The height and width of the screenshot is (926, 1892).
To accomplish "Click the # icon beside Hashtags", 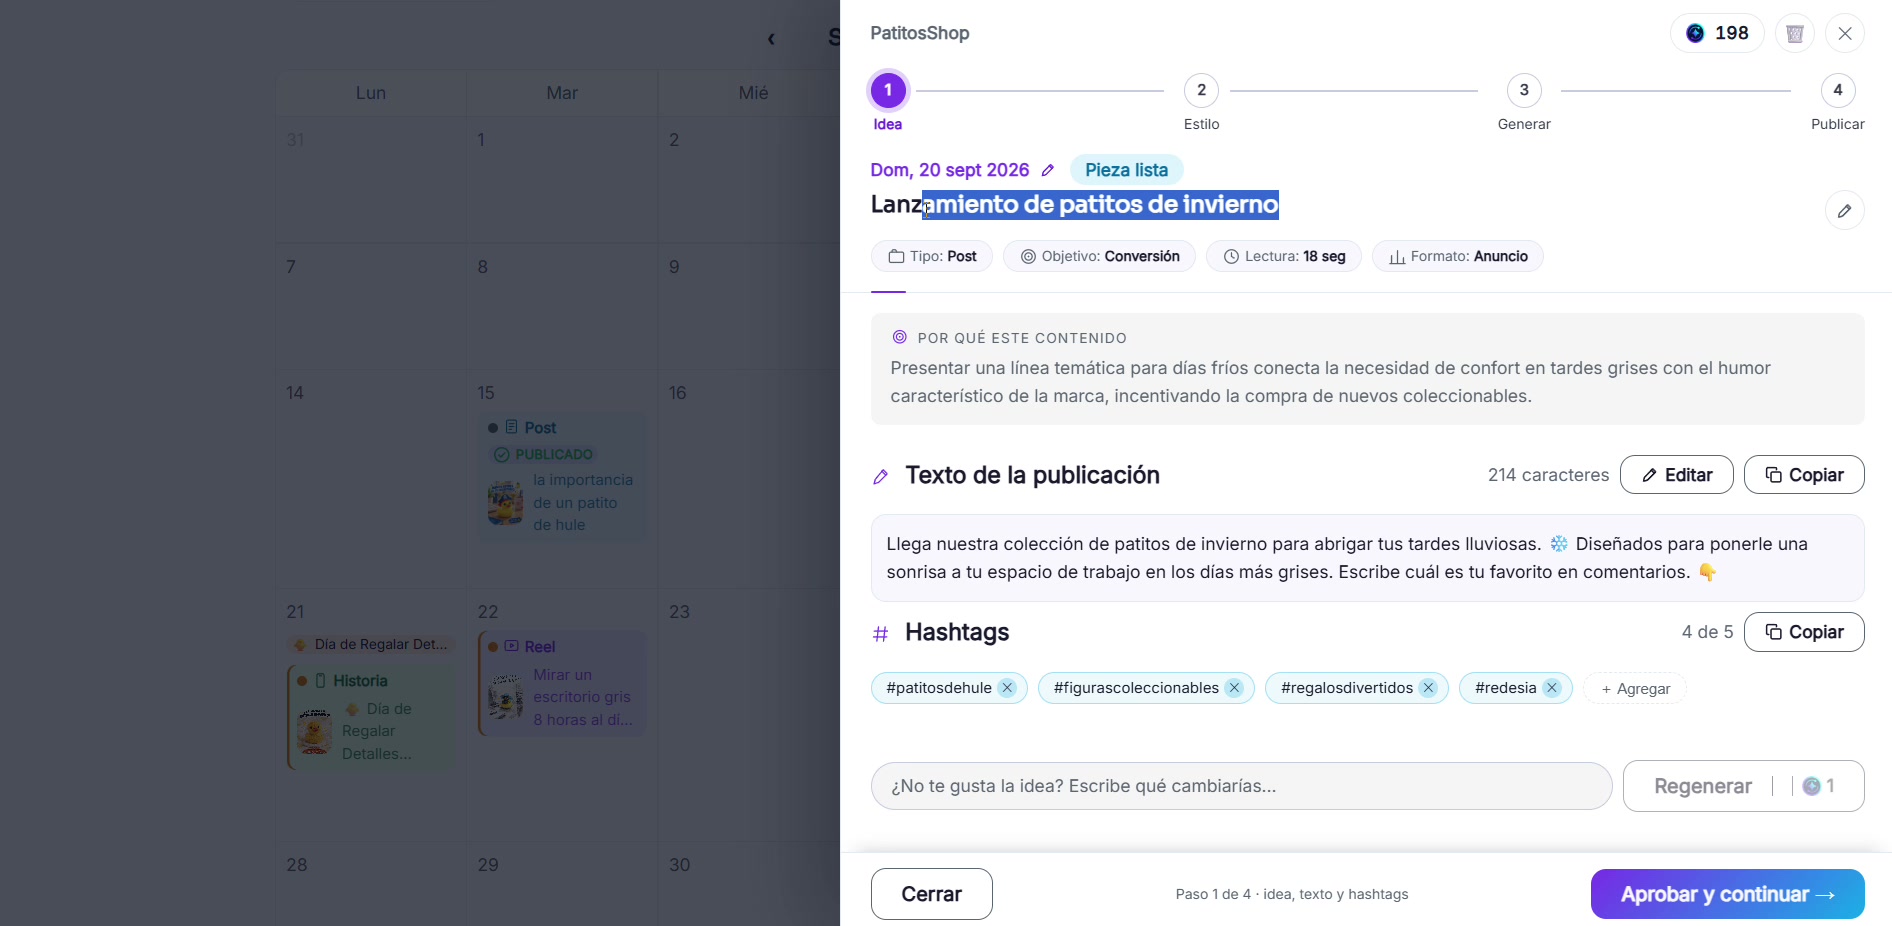I will (881, 633).
